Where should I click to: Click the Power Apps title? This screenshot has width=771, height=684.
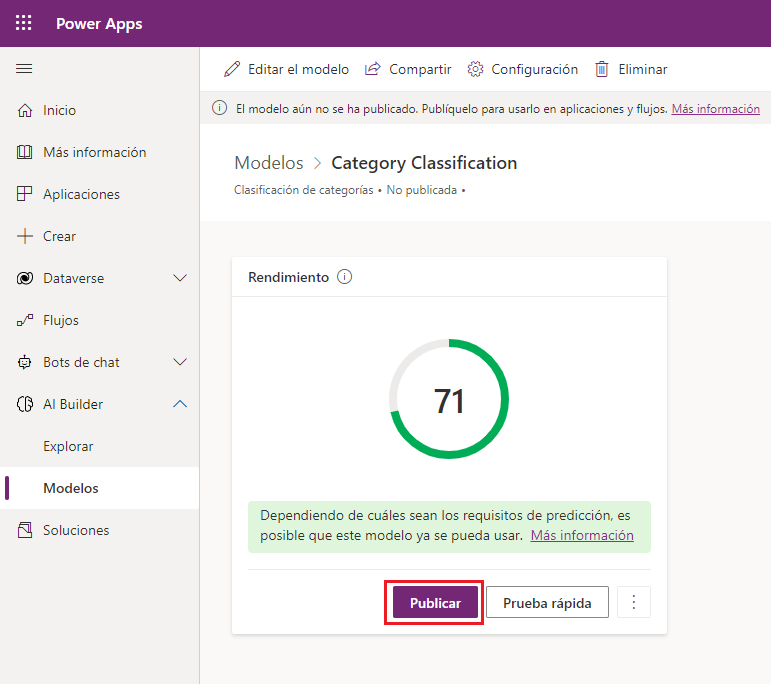99,24
